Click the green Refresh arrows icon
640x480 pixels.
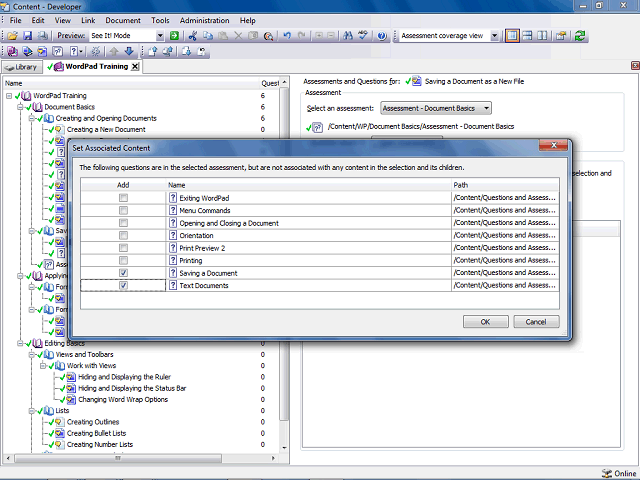[580, 36]
